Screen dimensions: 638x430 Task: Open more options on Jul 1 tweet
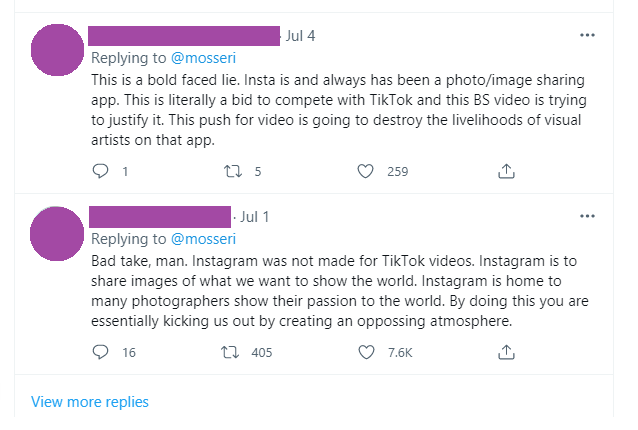[x=587, y=216]
